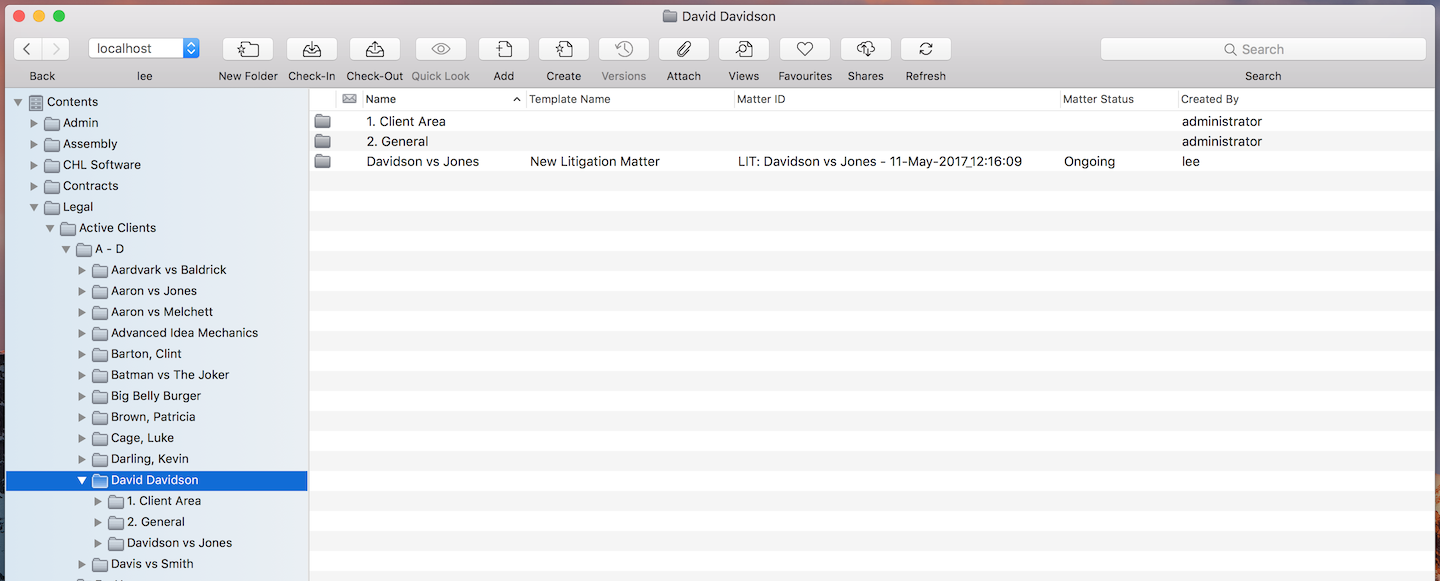Select Advanced Idea Mechanics in sidebar
1440x581 pixels.
pos(184,333)
